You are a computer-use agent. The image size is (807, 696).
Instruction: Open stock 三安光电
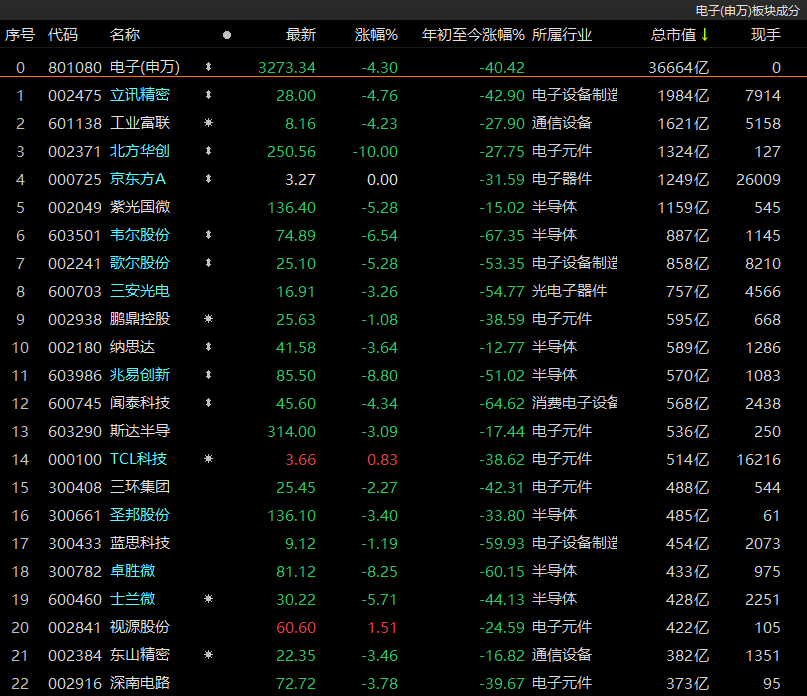[139, 291]
